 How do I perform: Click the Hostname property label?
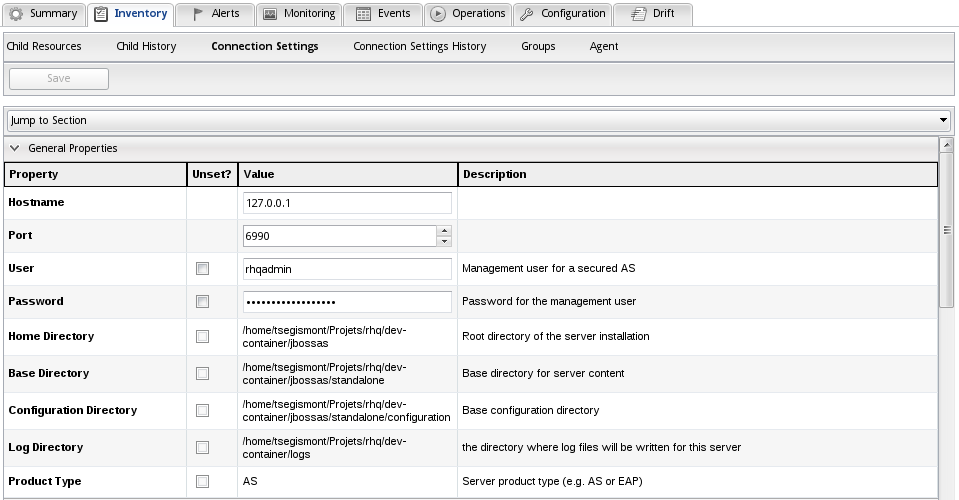(36, 202)
